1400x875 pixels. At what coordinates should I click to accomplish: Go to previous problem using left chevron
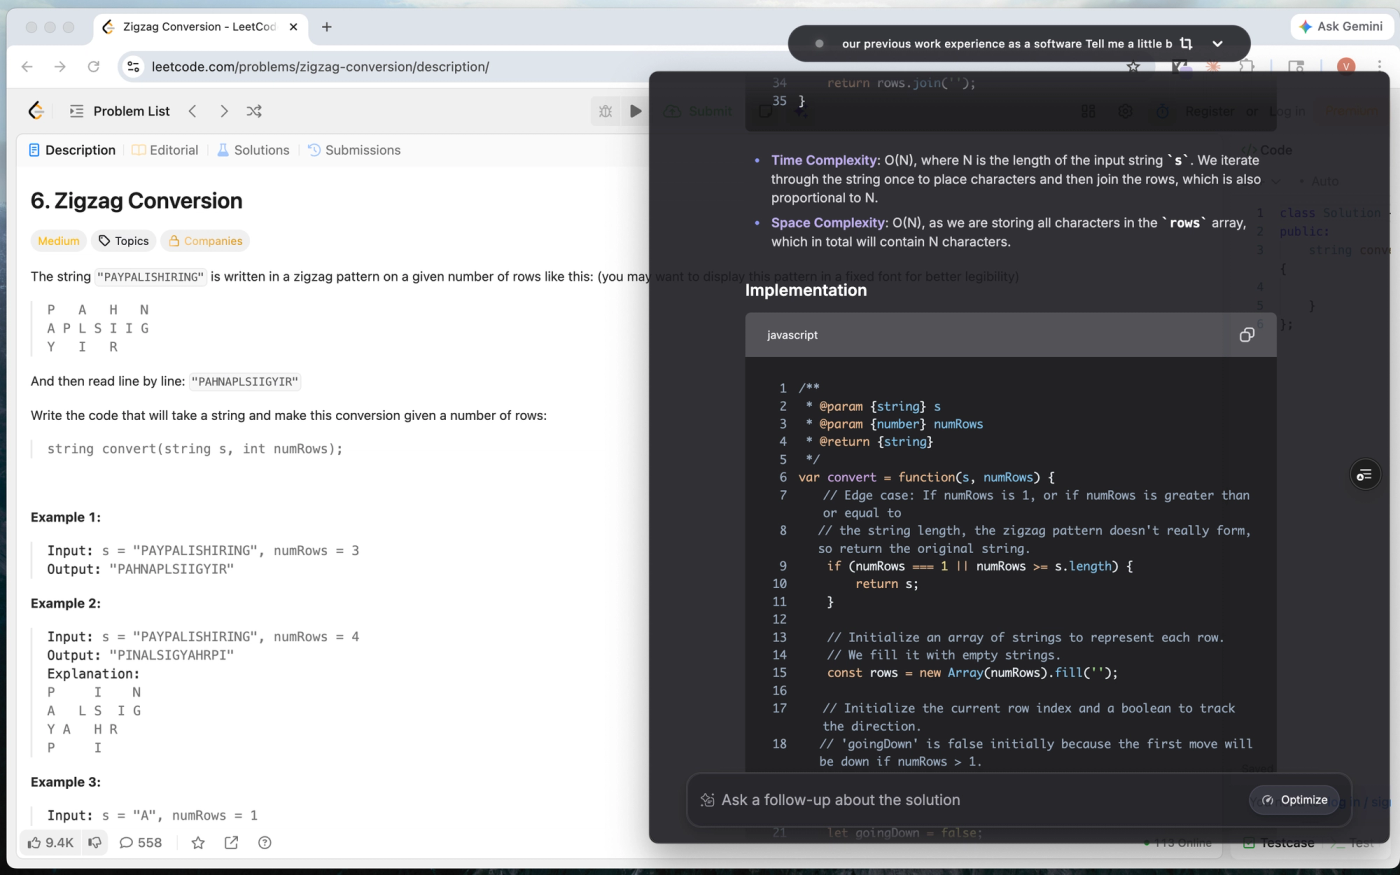[x=193, y=111]
